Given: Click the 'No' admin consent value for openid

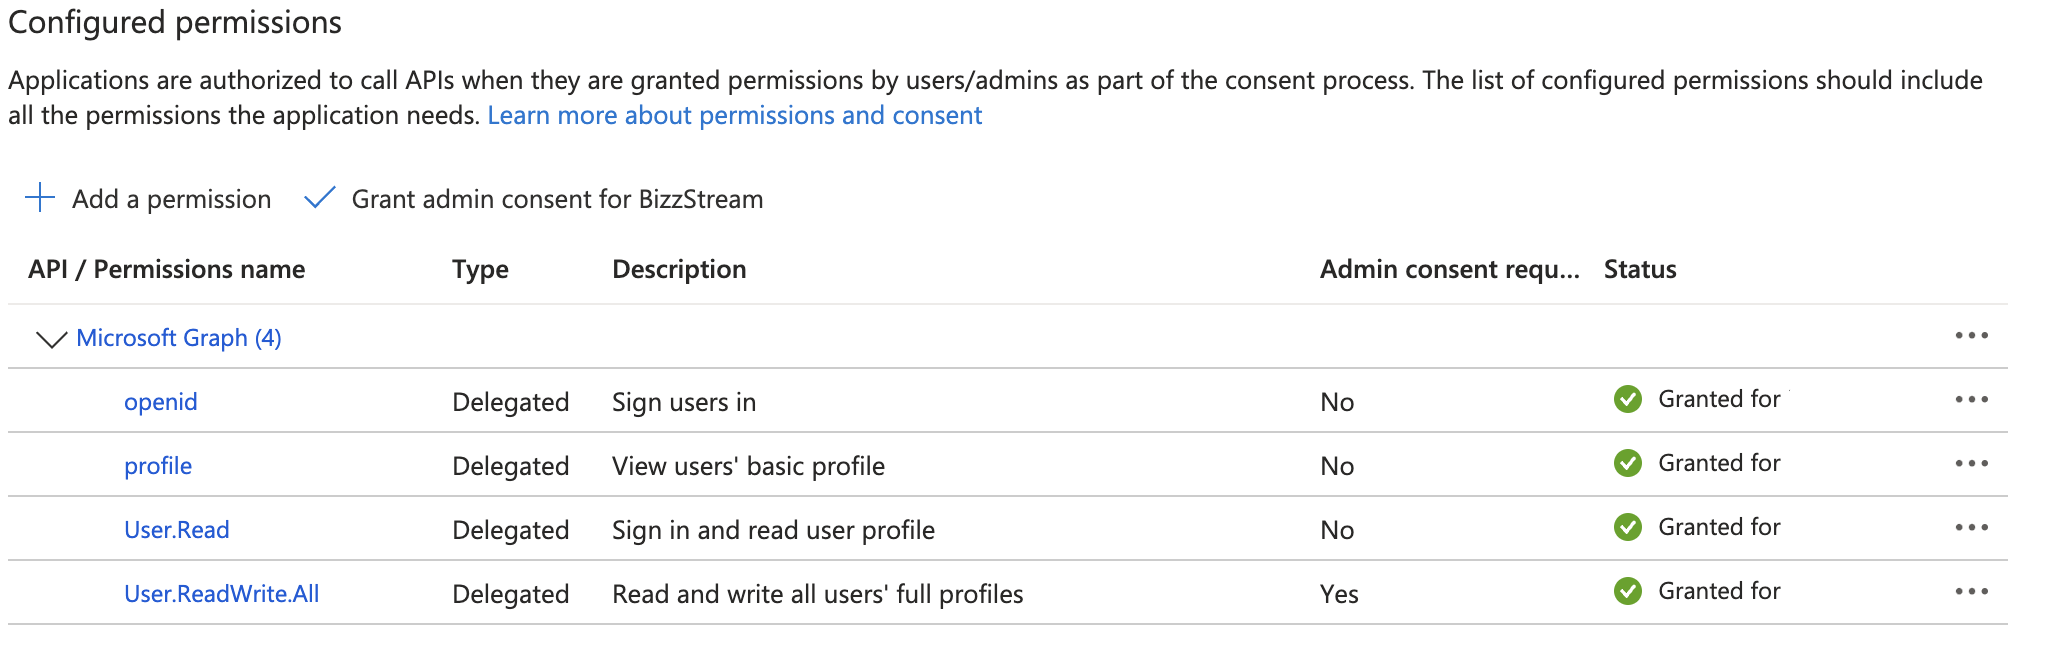Looking at the screenshot, I should (x=1337, y=402).
